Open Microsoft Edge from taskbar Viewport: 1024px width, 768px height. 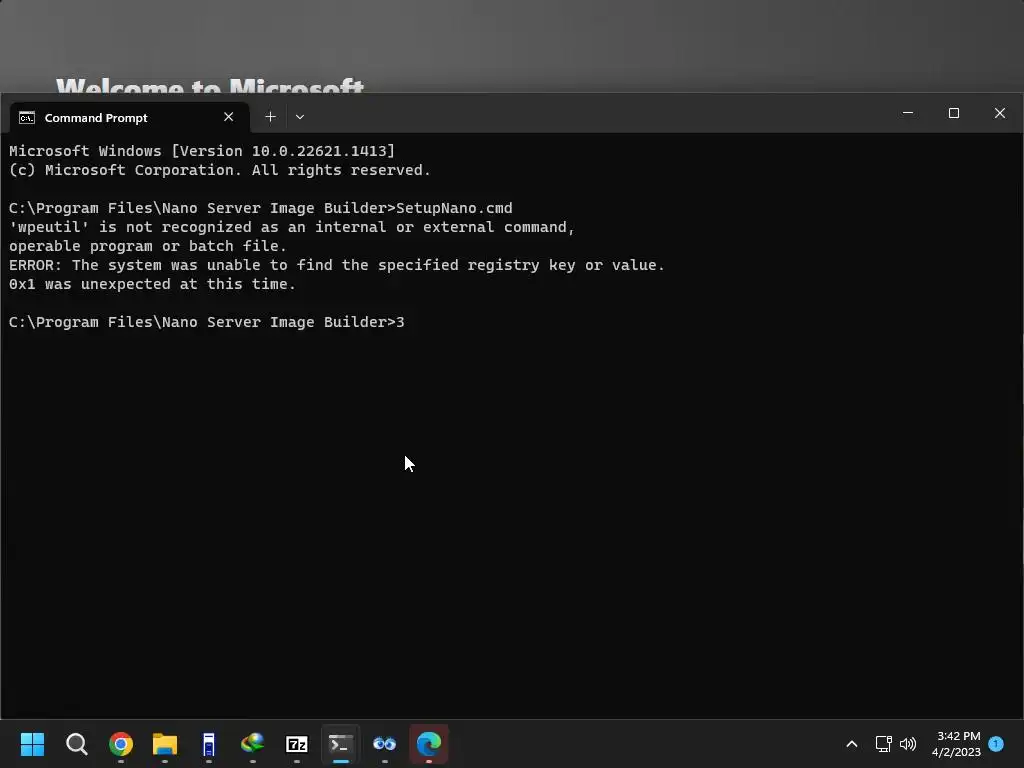click(x=428, y=744)
